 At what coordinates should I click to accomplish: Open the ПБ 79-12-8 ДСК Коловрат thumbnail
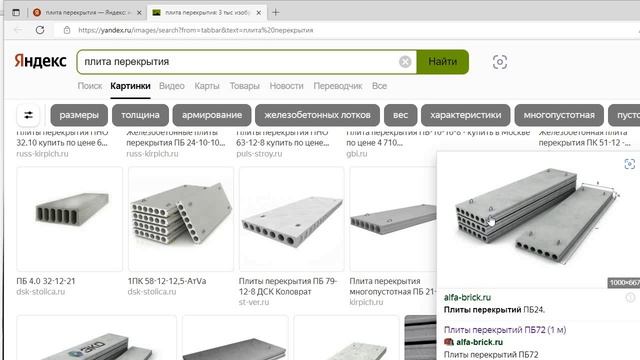292,219
